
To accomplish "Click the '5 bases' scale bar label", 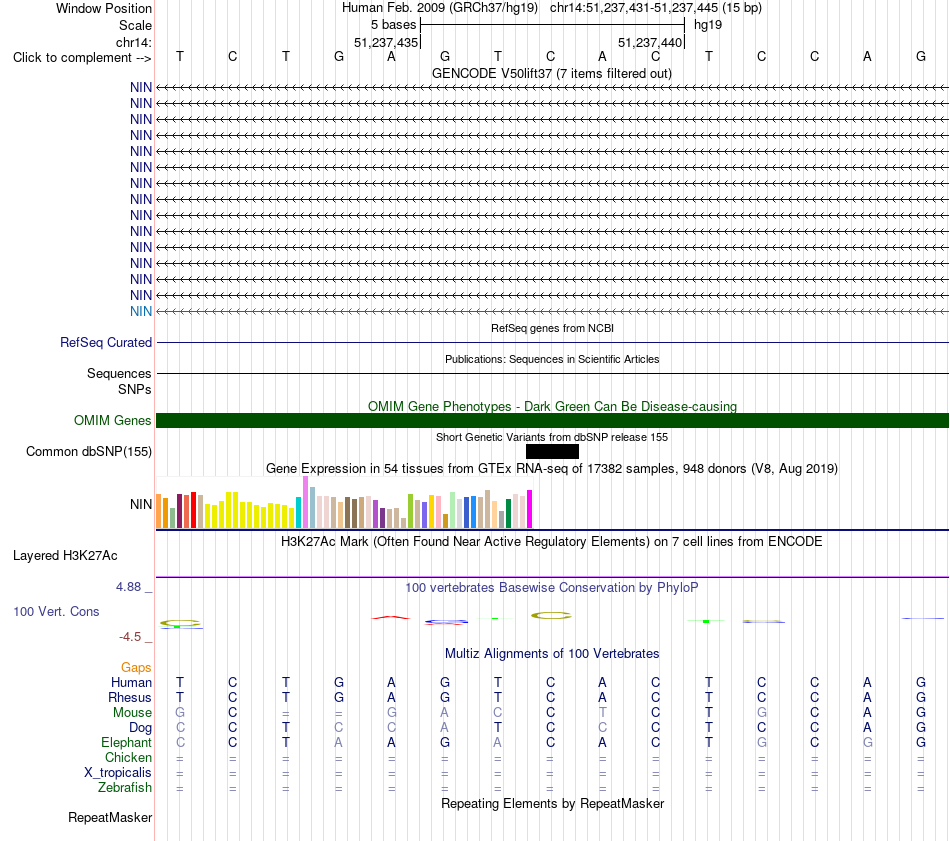I will 393,25.
